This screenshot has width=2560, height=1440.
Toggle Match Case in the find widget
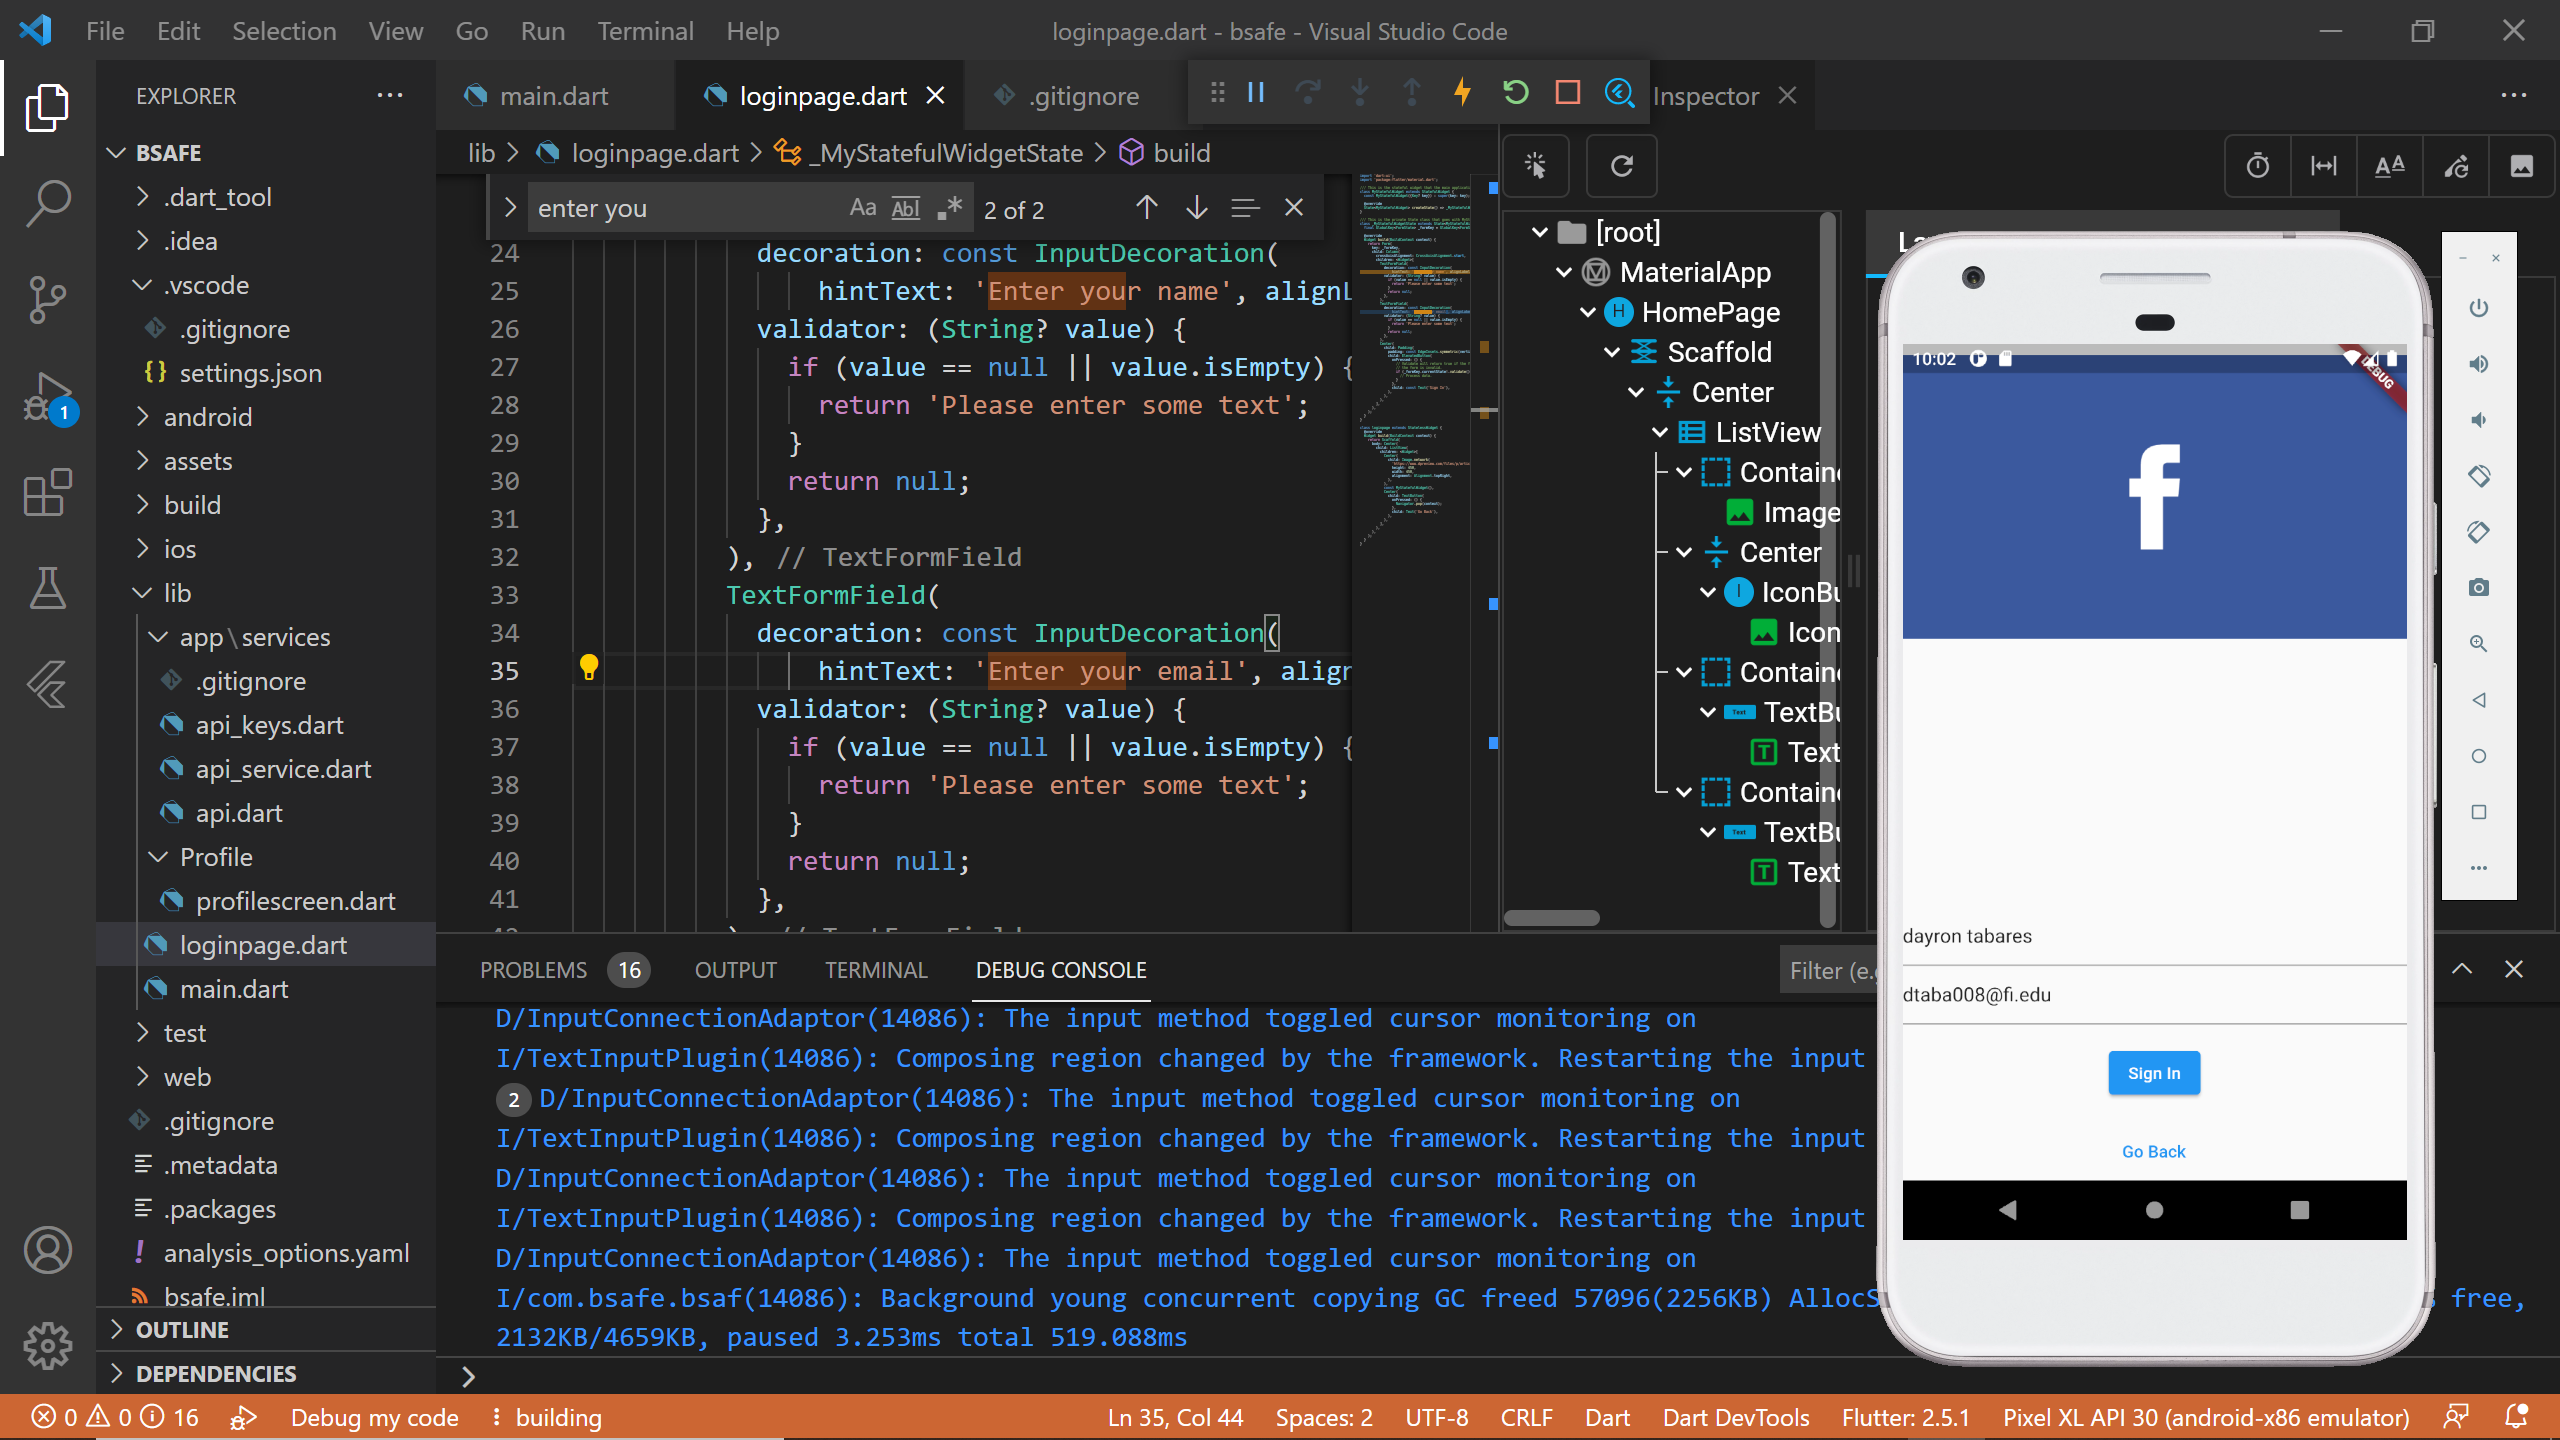[x=862, y=208]
